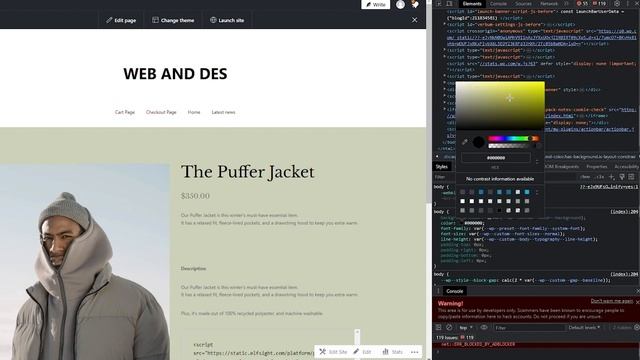This screenshot has height=360, width=640.
Task: Pick the cyan palette swatch in first row
Action: pyautogui.click(x=527, y=192)
